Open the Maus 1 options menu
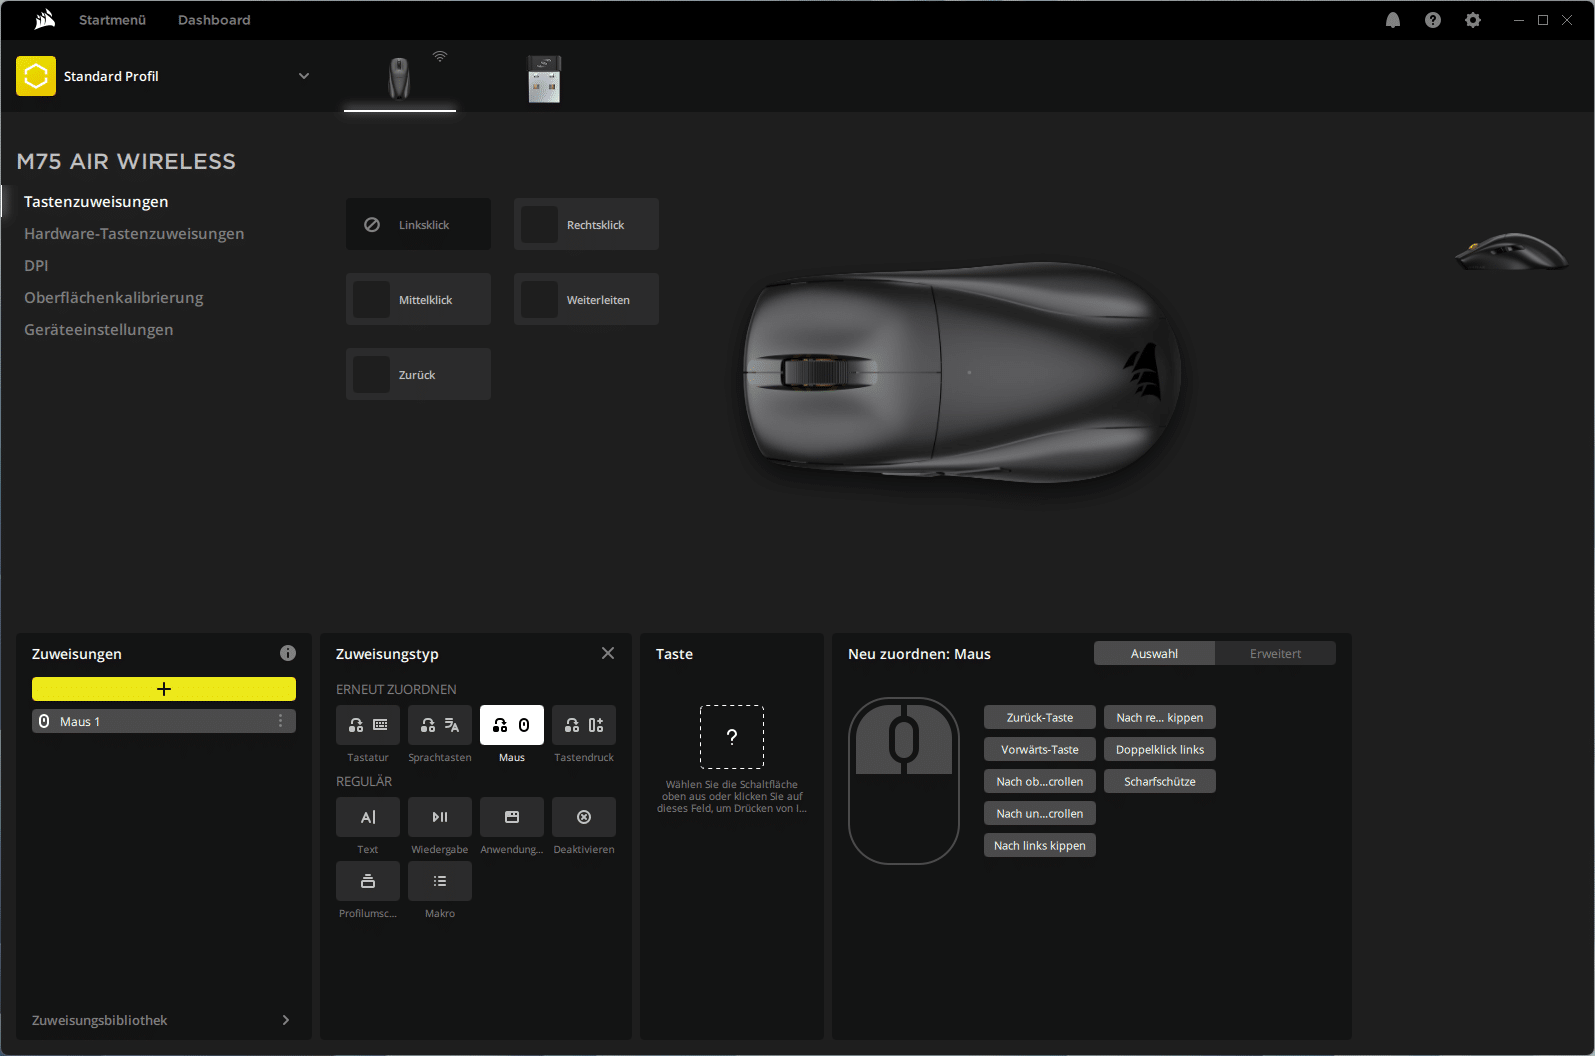The image size is (1595, 1056). pyautogui.click(x=280, y=721)
